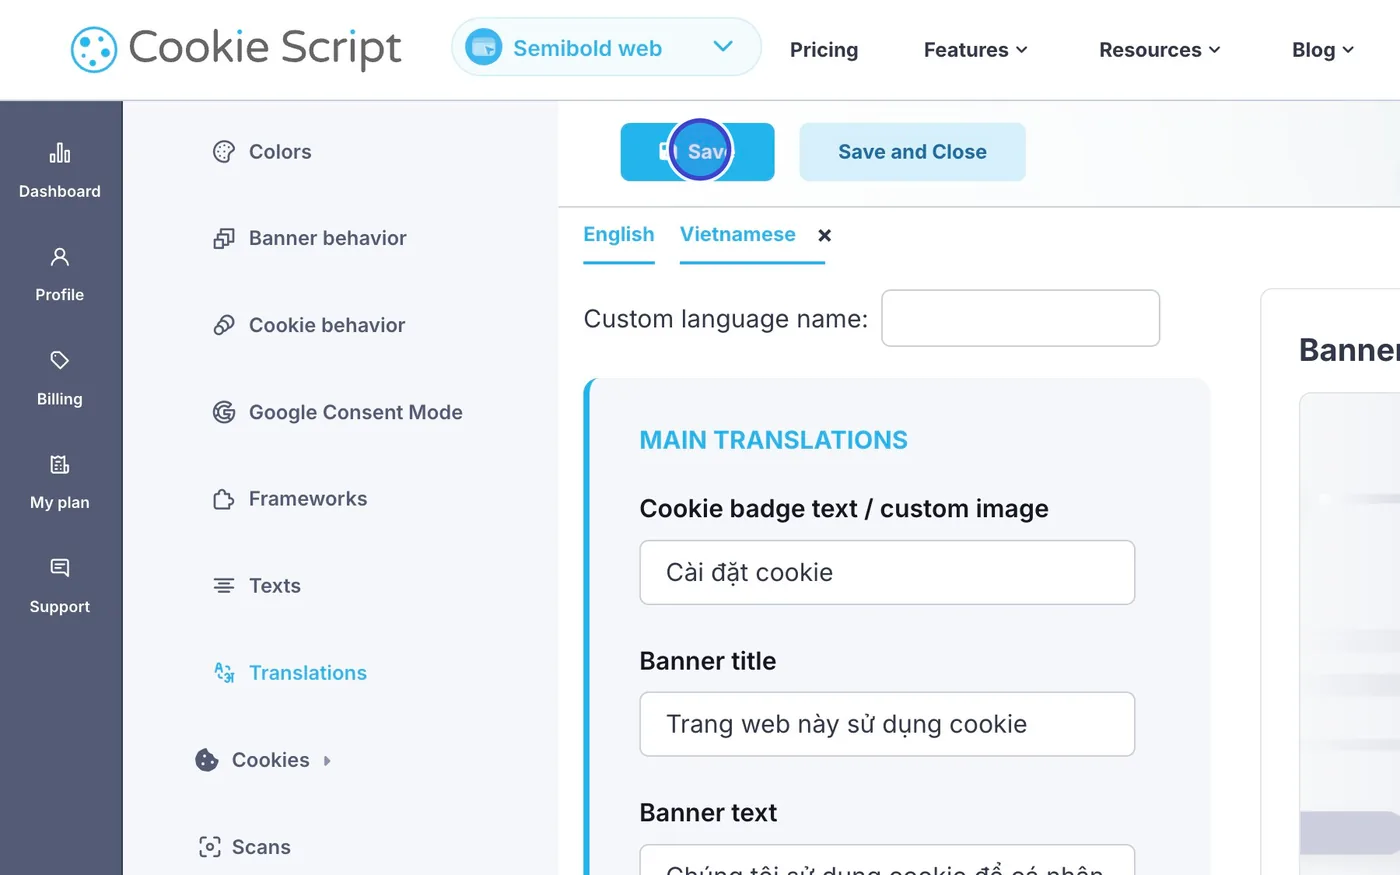This screenshot has height=875, width=1400.
Task: Open Support chat icon
Action: pos(60,568)
